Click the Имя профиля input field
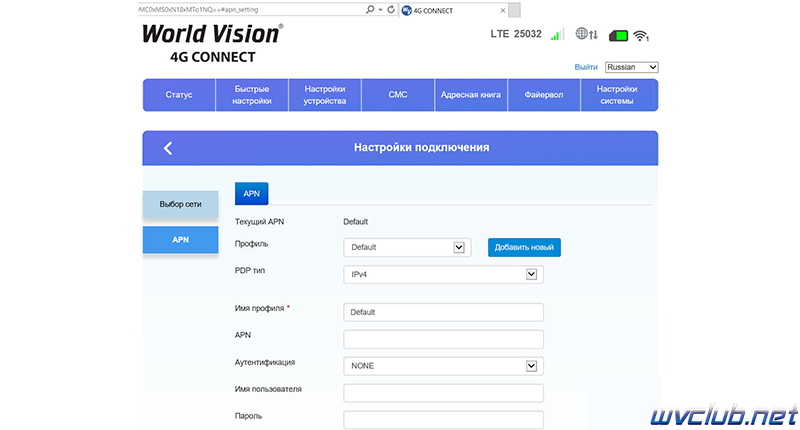This screenshot has width=800, height=430. pyautogui.click(x=443, y=312)
